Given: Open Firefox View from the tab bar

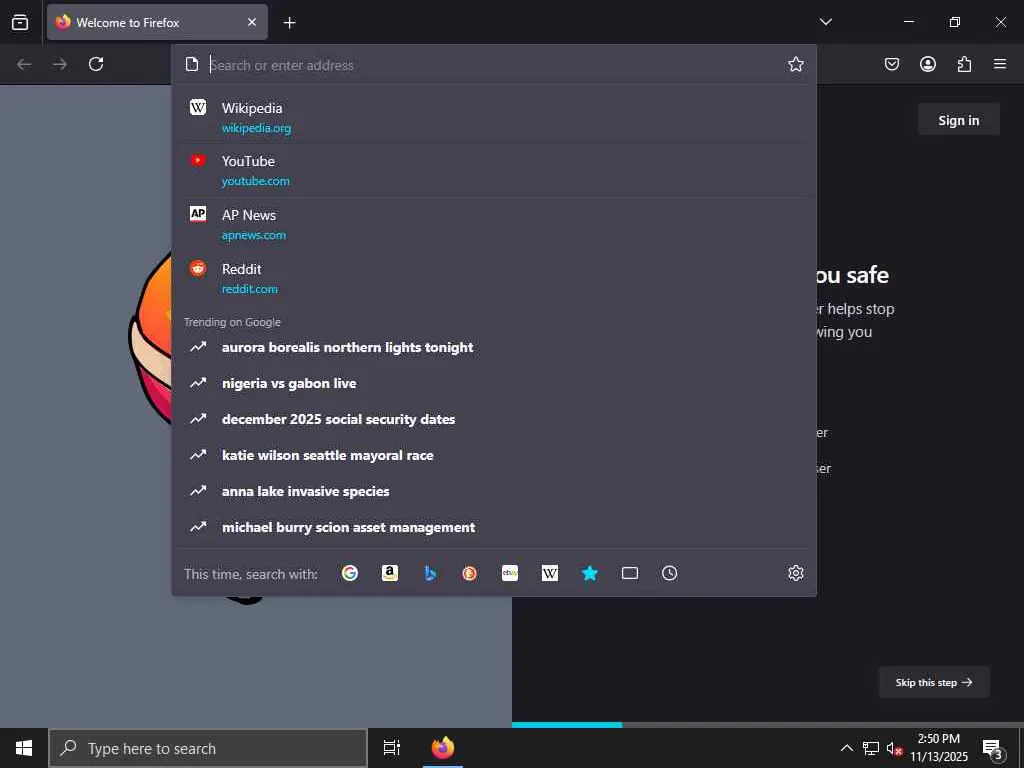Looking at the screenshot, I should (20, 22).
